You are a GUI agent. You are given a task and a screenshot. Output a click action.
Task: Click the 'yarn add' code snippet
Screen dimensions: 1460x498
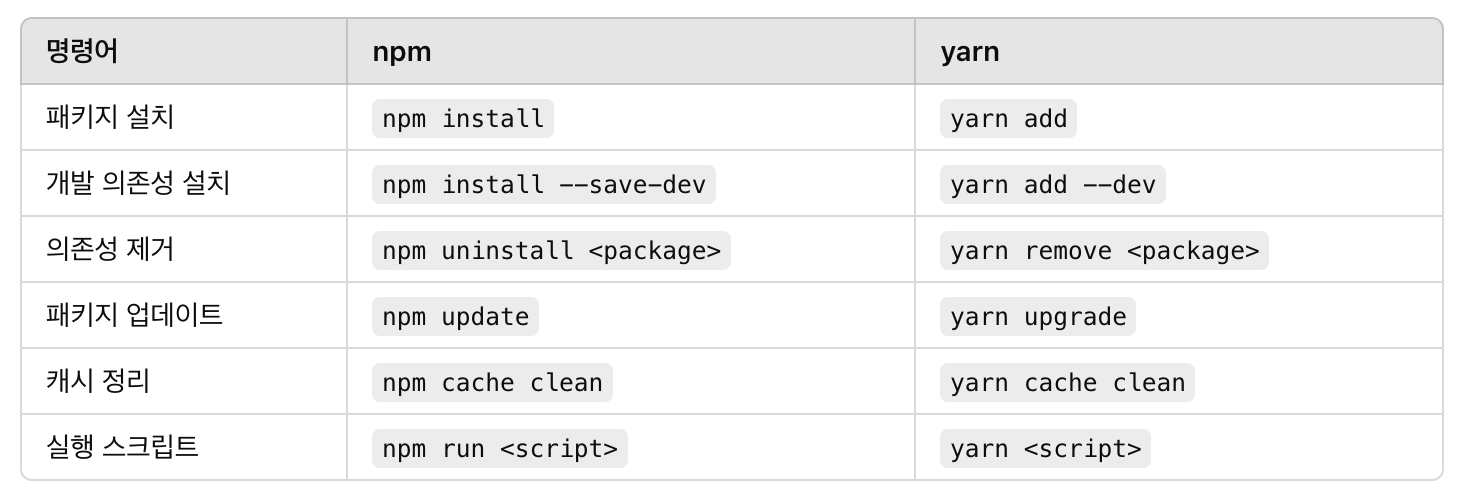1008,119
